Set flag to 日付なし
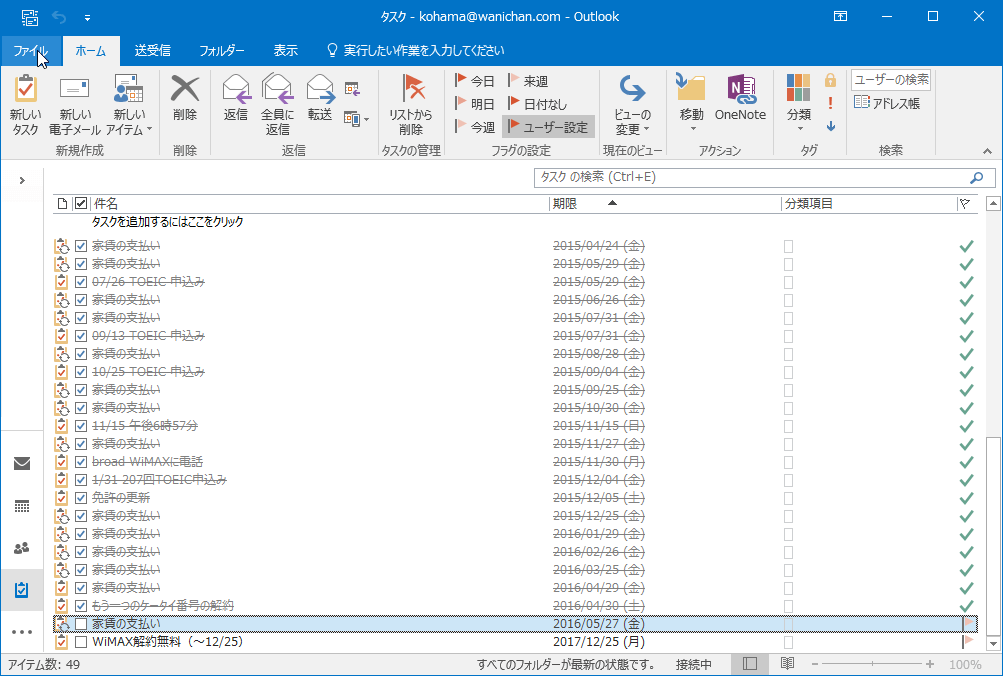 pos(537,104)
